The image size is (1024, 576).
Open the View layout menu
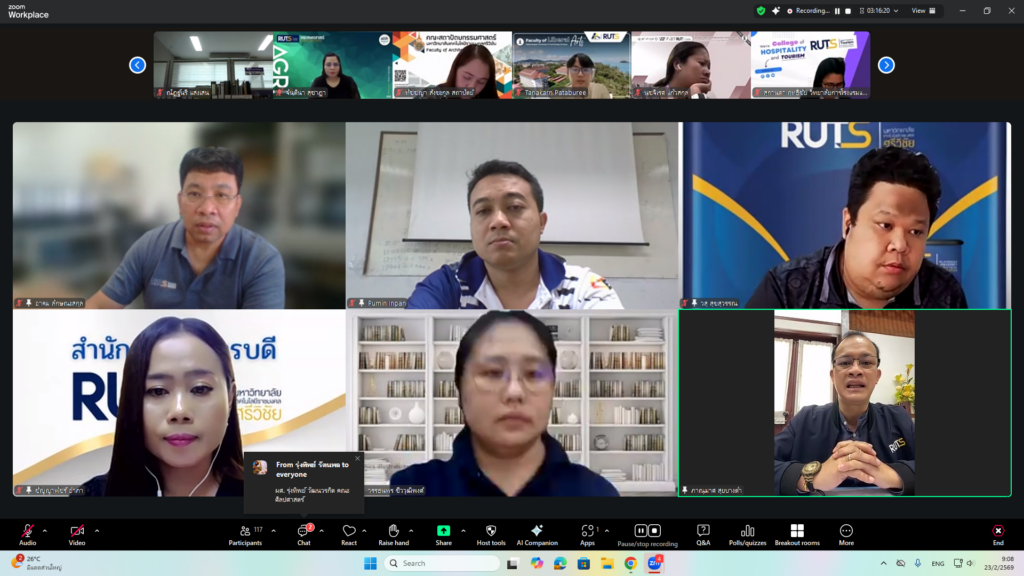(923, 11)
